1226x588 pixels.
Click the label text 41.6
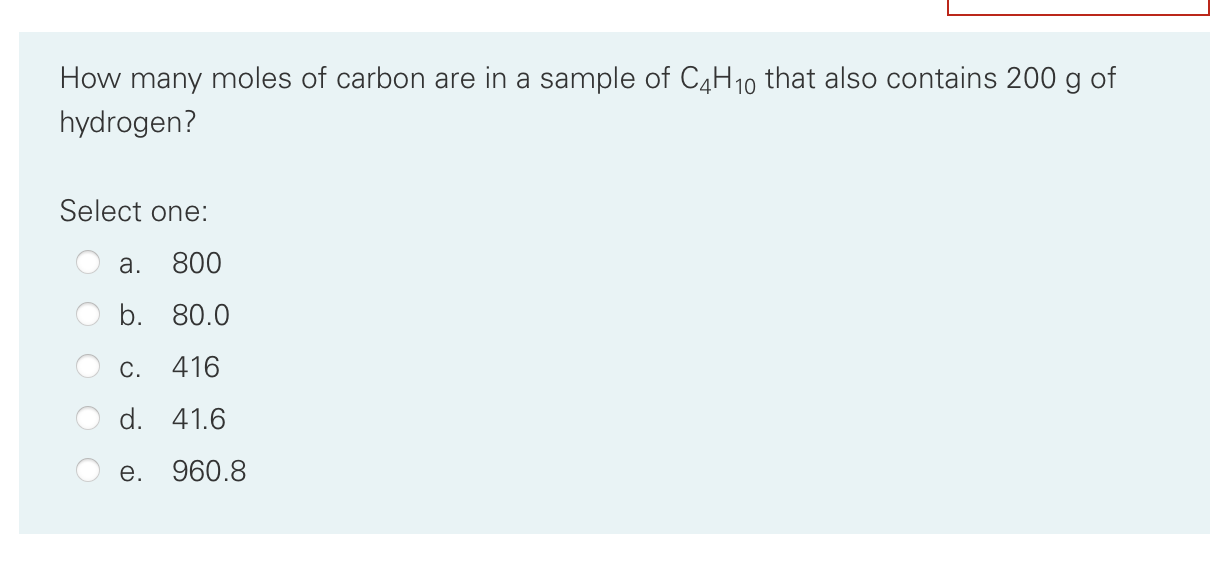[199, 418]
